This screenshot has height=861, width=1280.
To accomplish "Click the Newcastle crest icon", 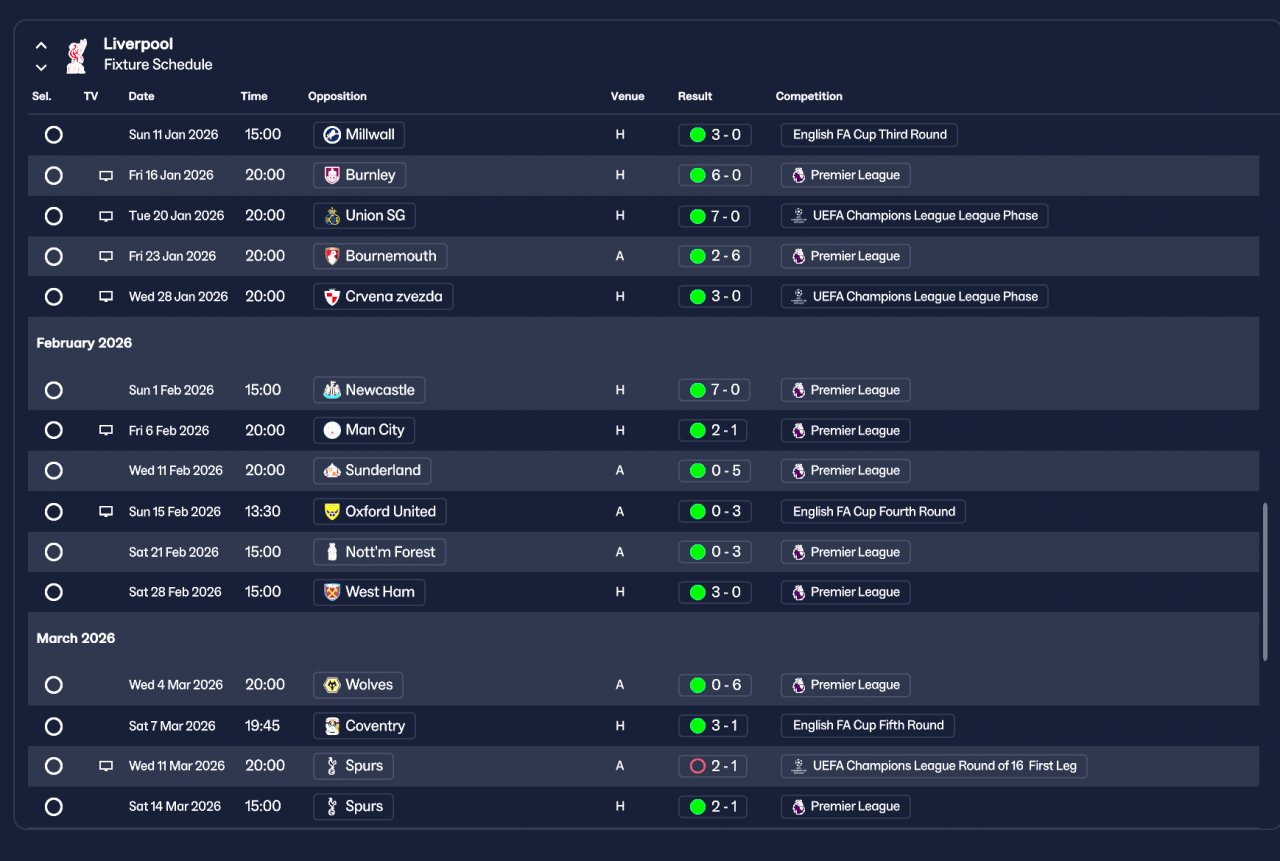I will pyautogui.click(x=332, y=390).
